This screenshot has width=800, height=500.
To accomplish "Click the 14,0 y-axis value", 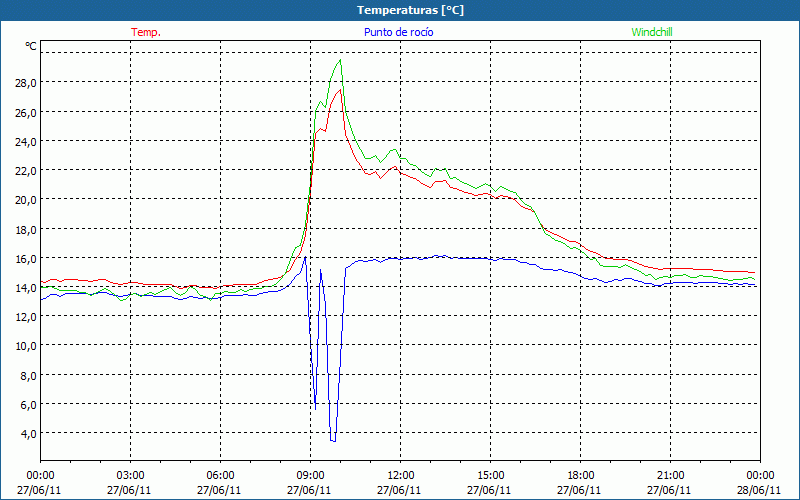I will tap(26, 288).
